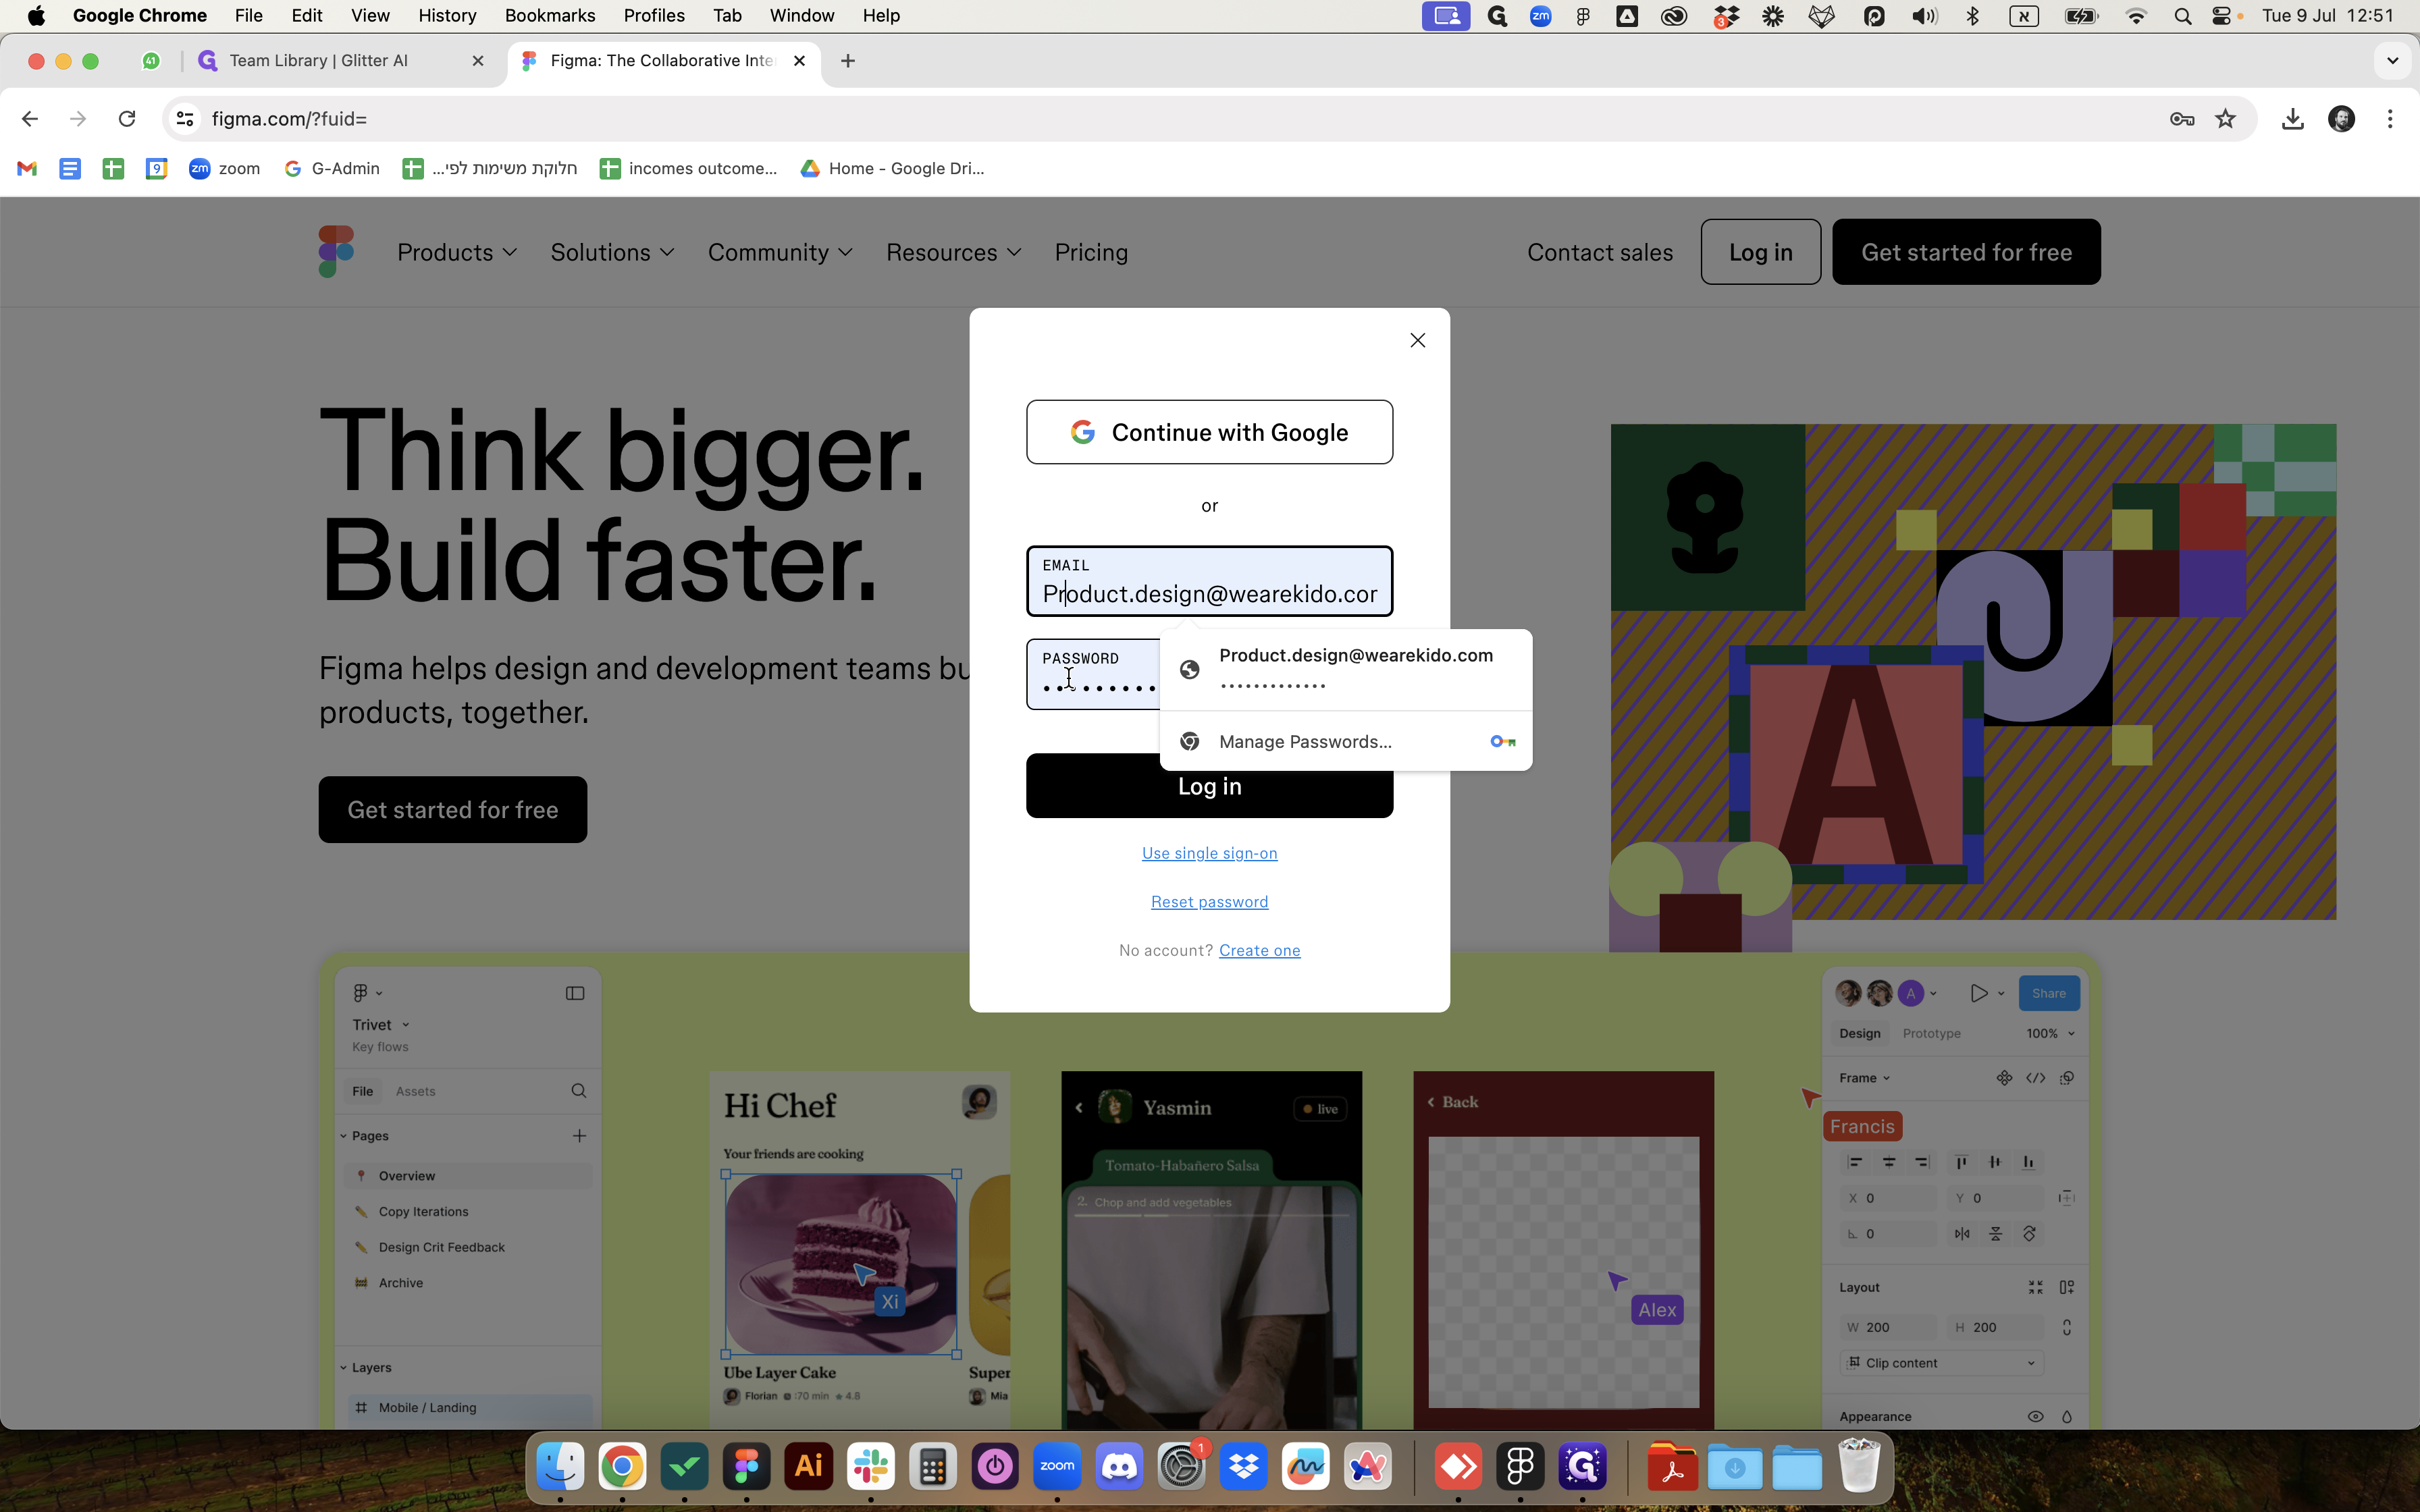Screen dimensions: 2420x1512
Task: Expand the Resources navigation dropdown
Action: [953, 252]
